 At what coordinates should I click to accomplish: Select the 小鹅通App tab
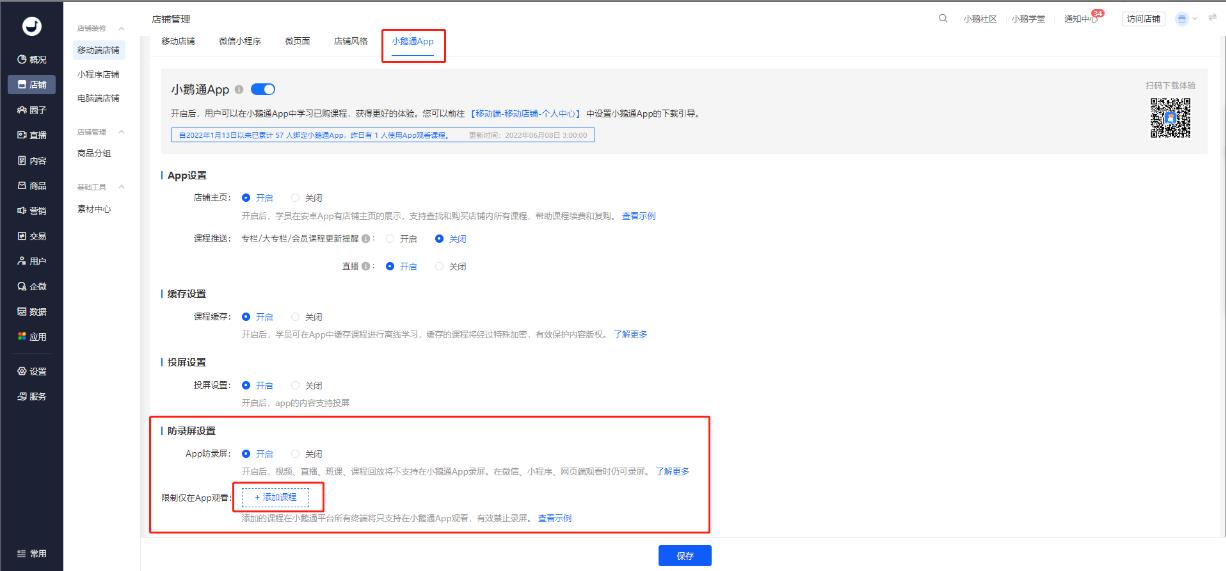pos(412,41)
